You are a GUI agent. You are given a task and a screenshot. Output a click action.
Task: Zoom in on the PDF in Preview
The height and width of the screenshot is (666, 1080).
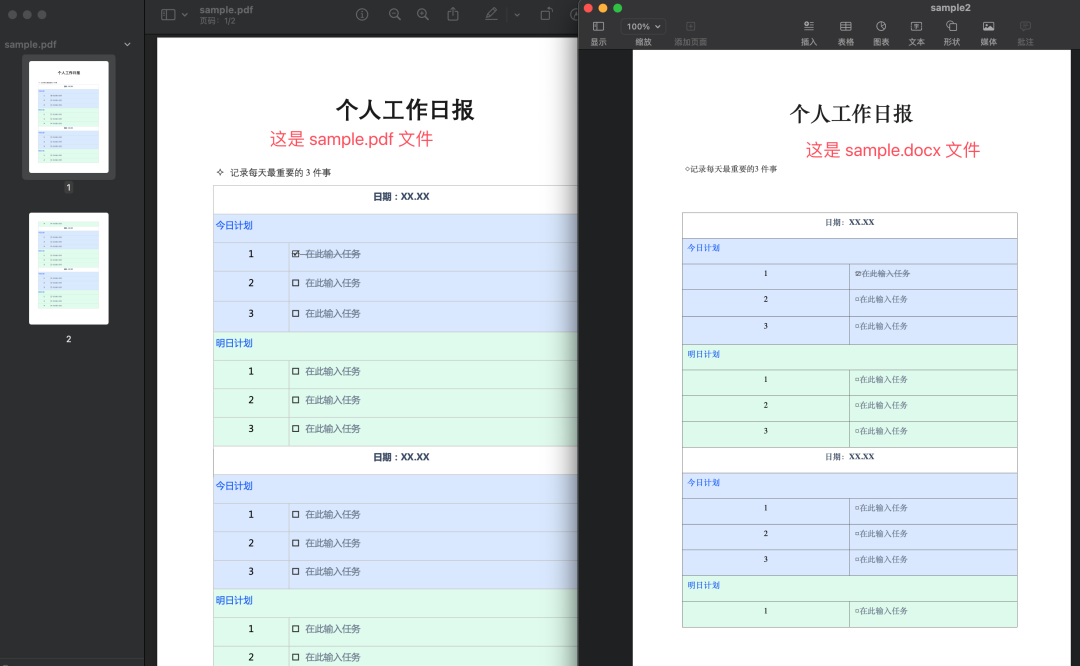(423, 14)
